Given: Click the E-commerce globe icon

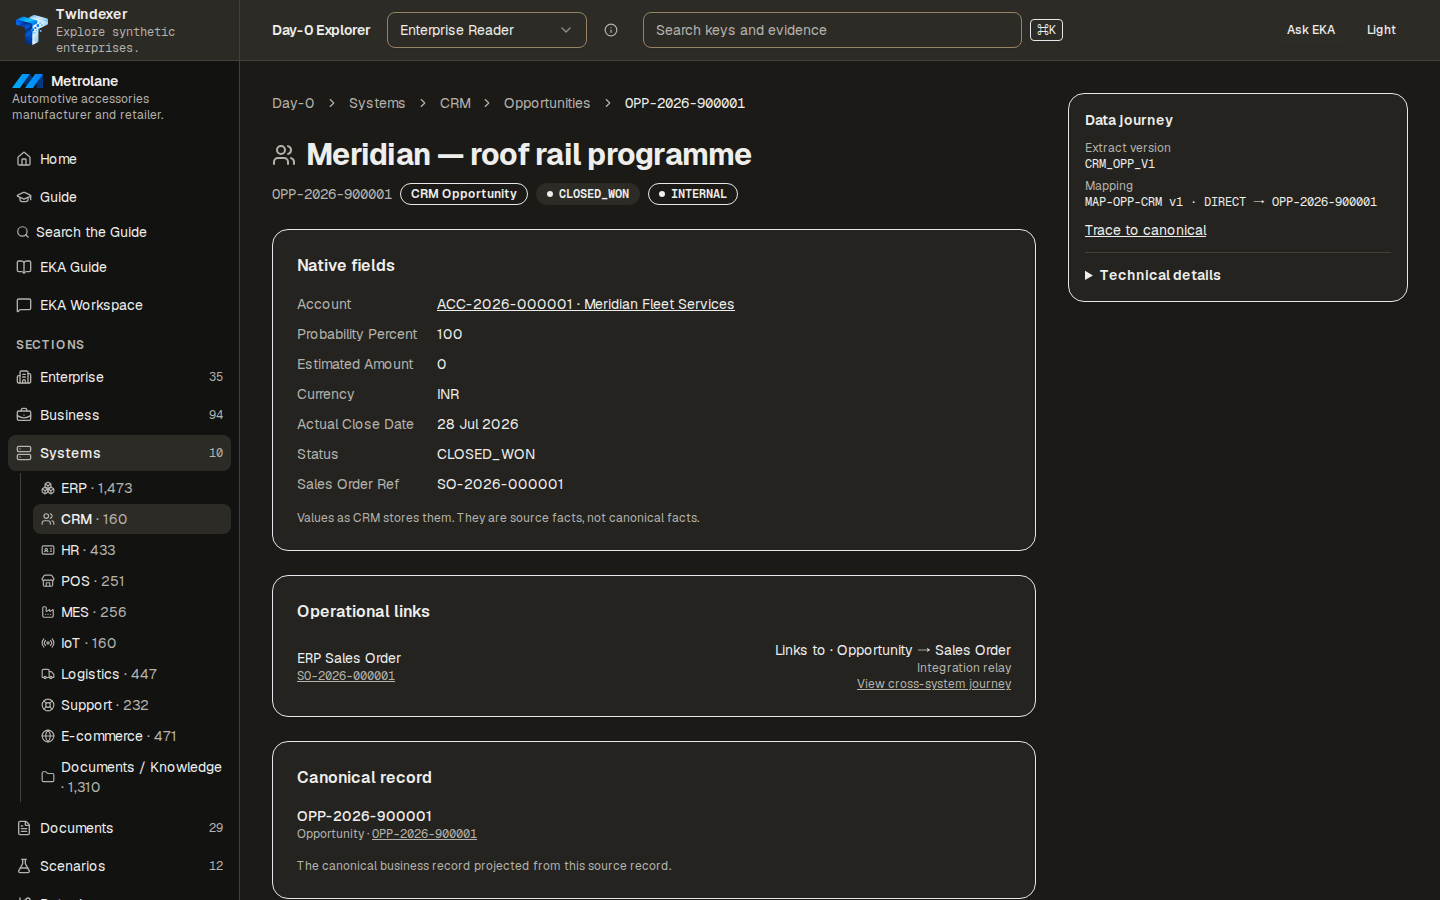Looking at the screenshot, I should point(48,736).
